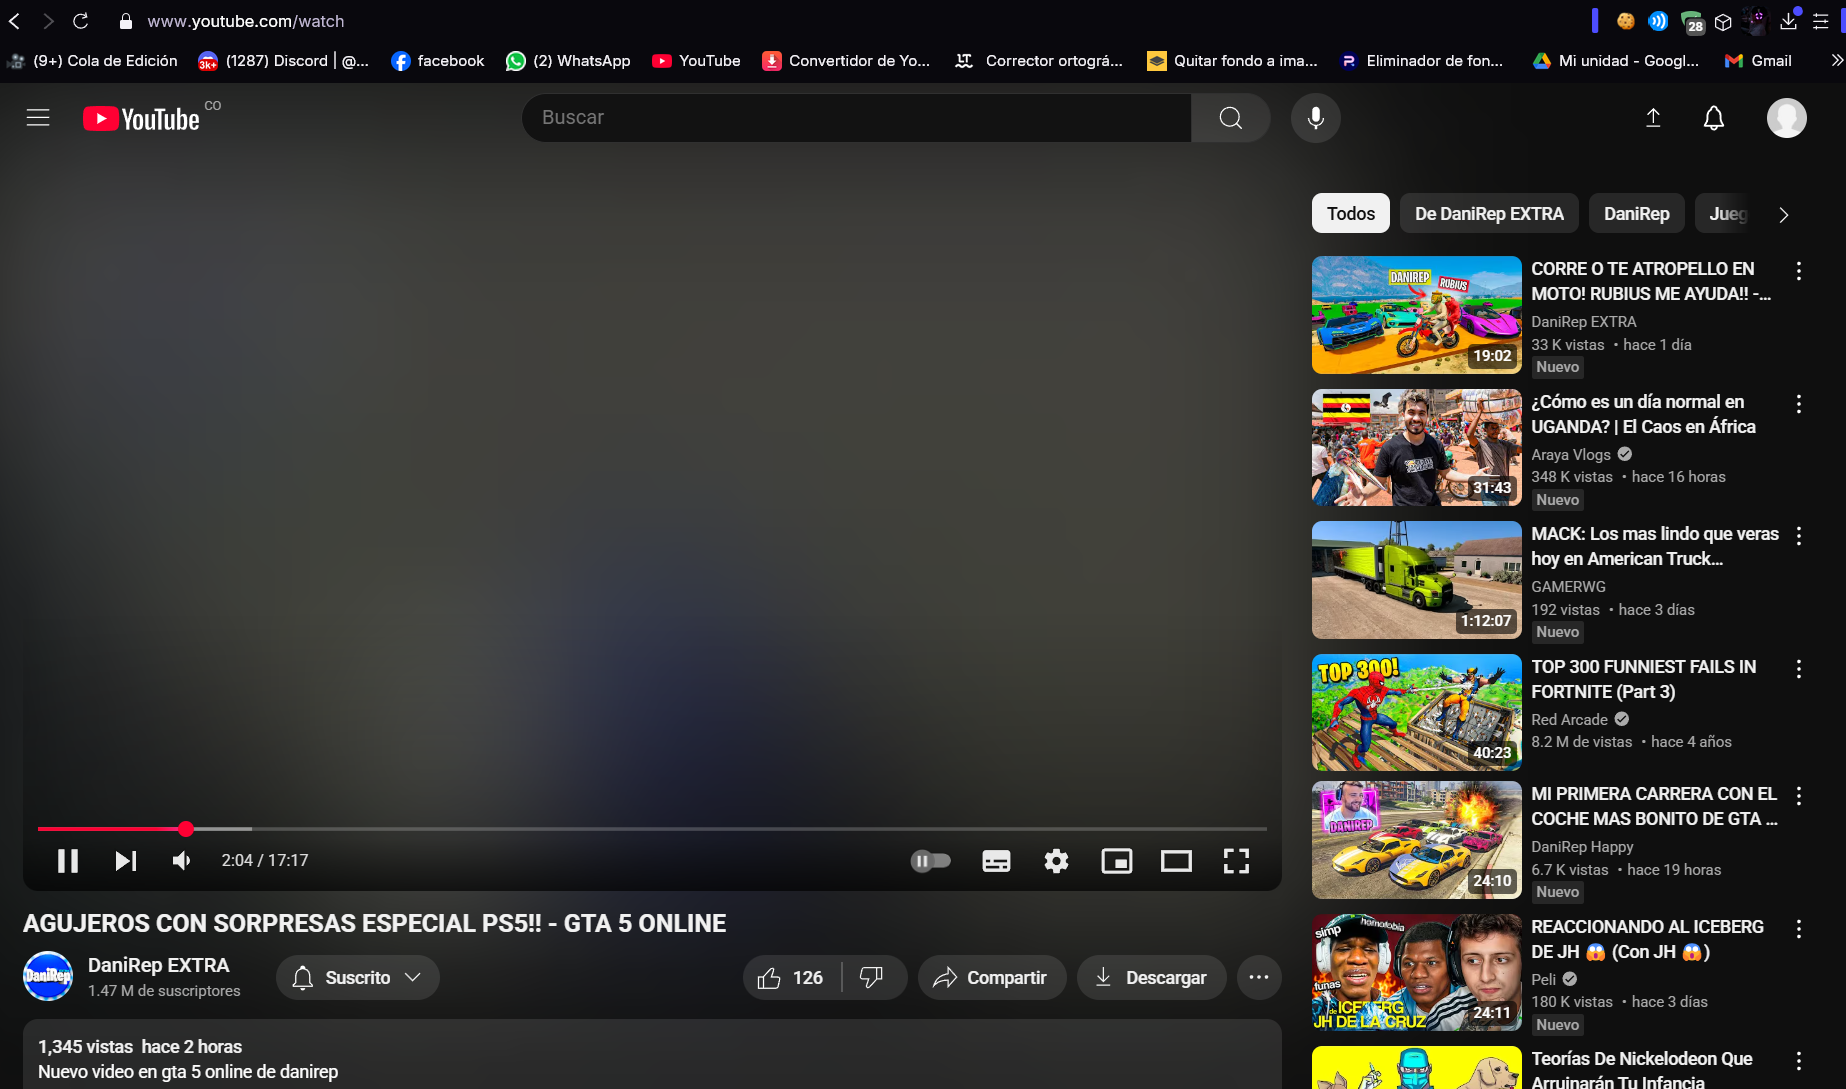This screenshot has width=1846, height=1089.
Task: Open YouTube notifications bell
Action: pos(1713,117)
